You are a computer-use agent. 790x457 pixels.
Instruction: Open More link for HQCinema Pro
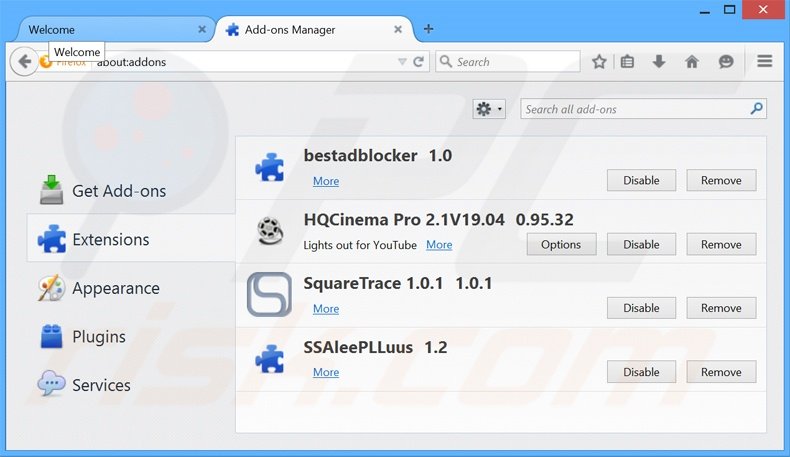click(439, 245)
